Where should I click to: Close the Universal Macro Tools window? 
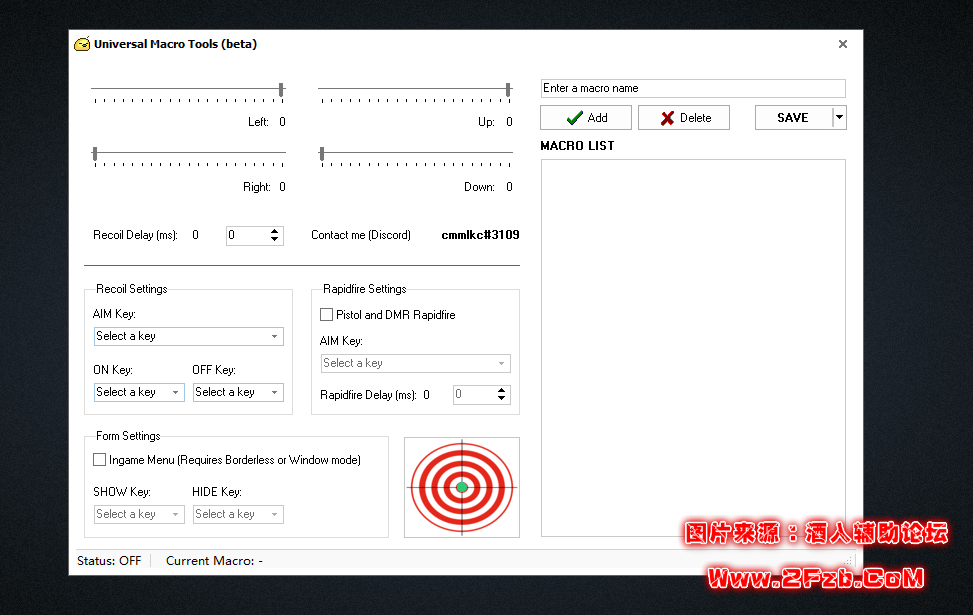(x=843, y=44)
